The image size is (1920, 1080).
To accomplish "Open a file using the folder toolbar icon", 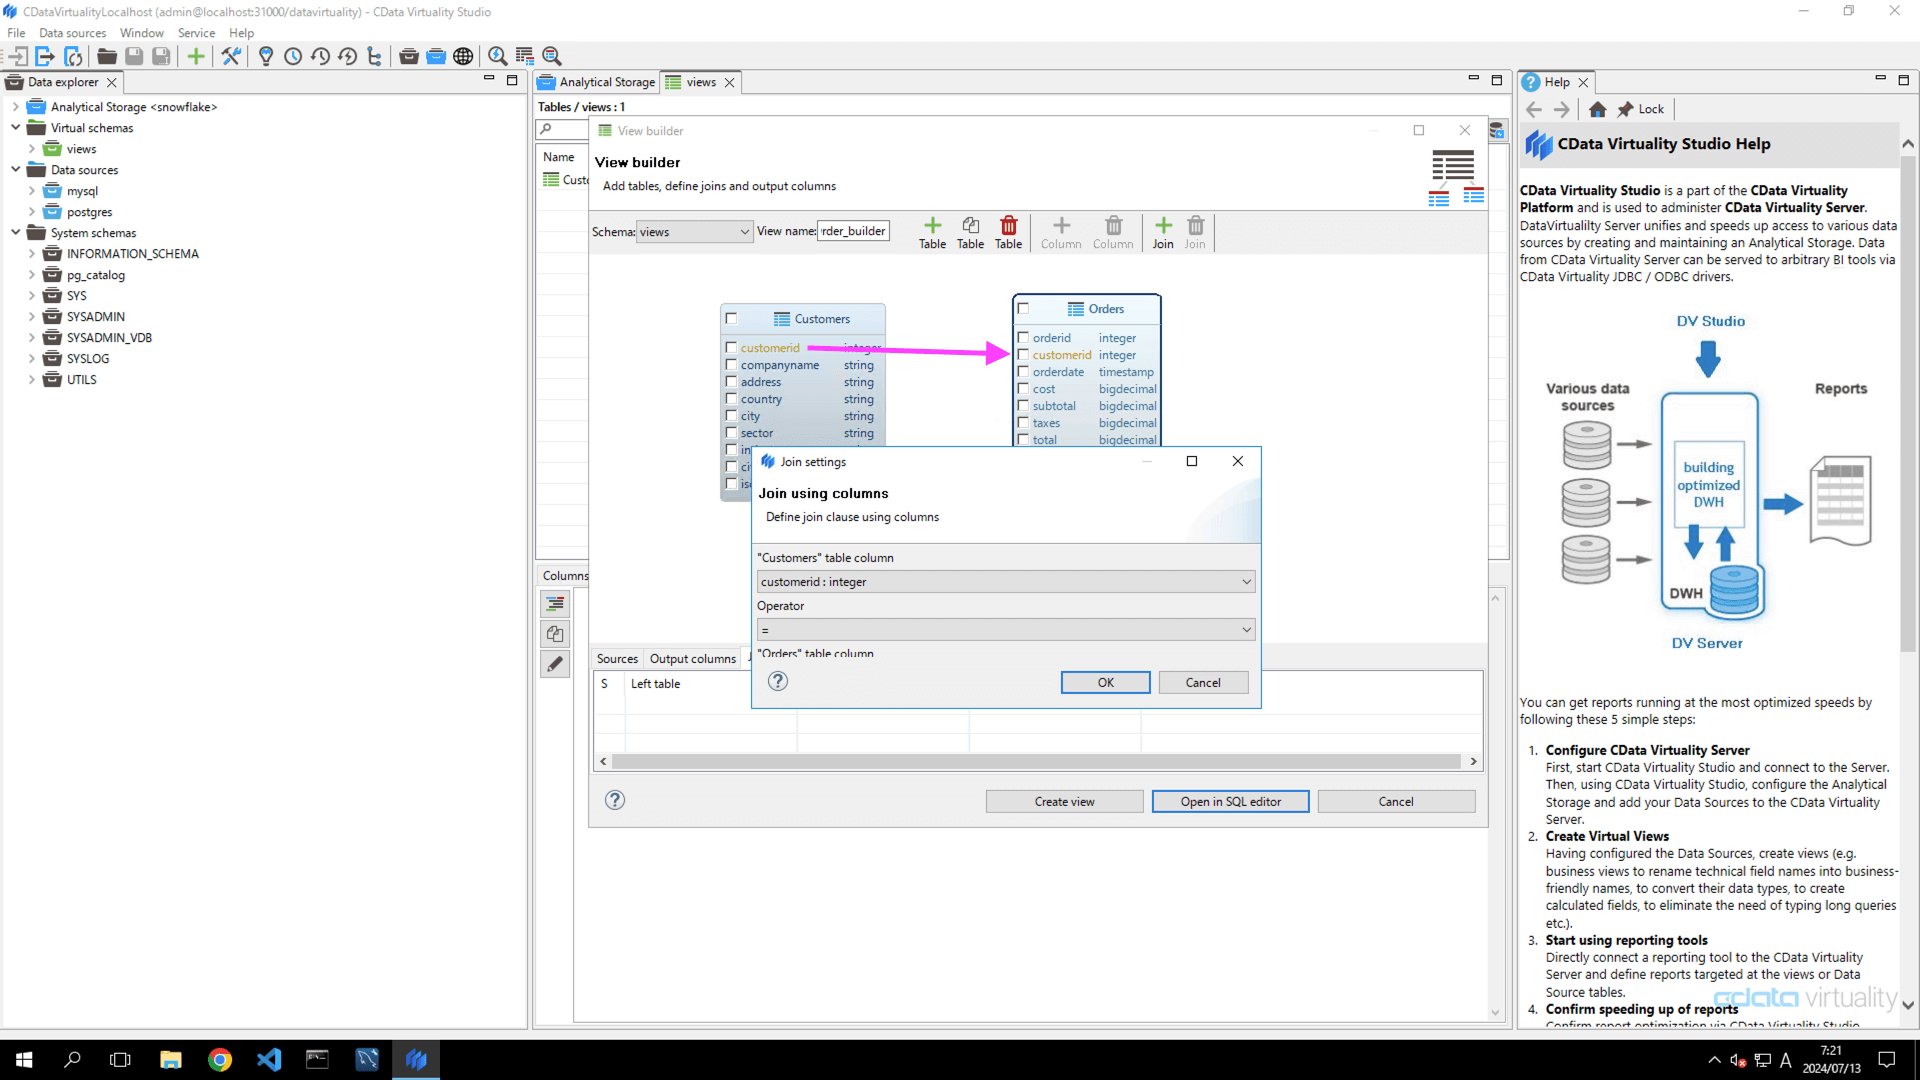I will (x=106, y=56).
